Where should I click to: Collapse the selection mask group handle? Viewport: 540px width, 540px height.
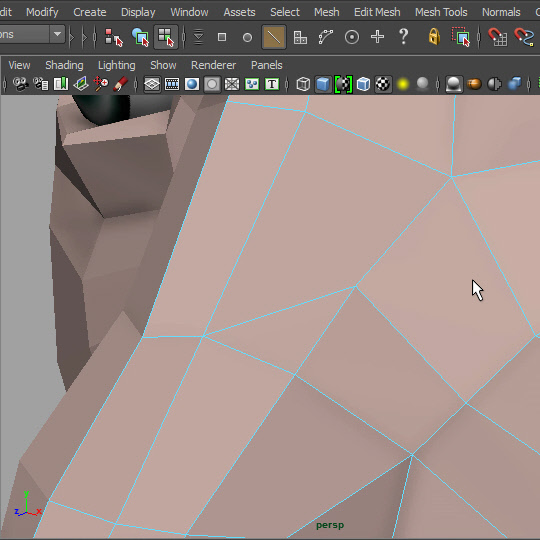click(x=184, y=37)
